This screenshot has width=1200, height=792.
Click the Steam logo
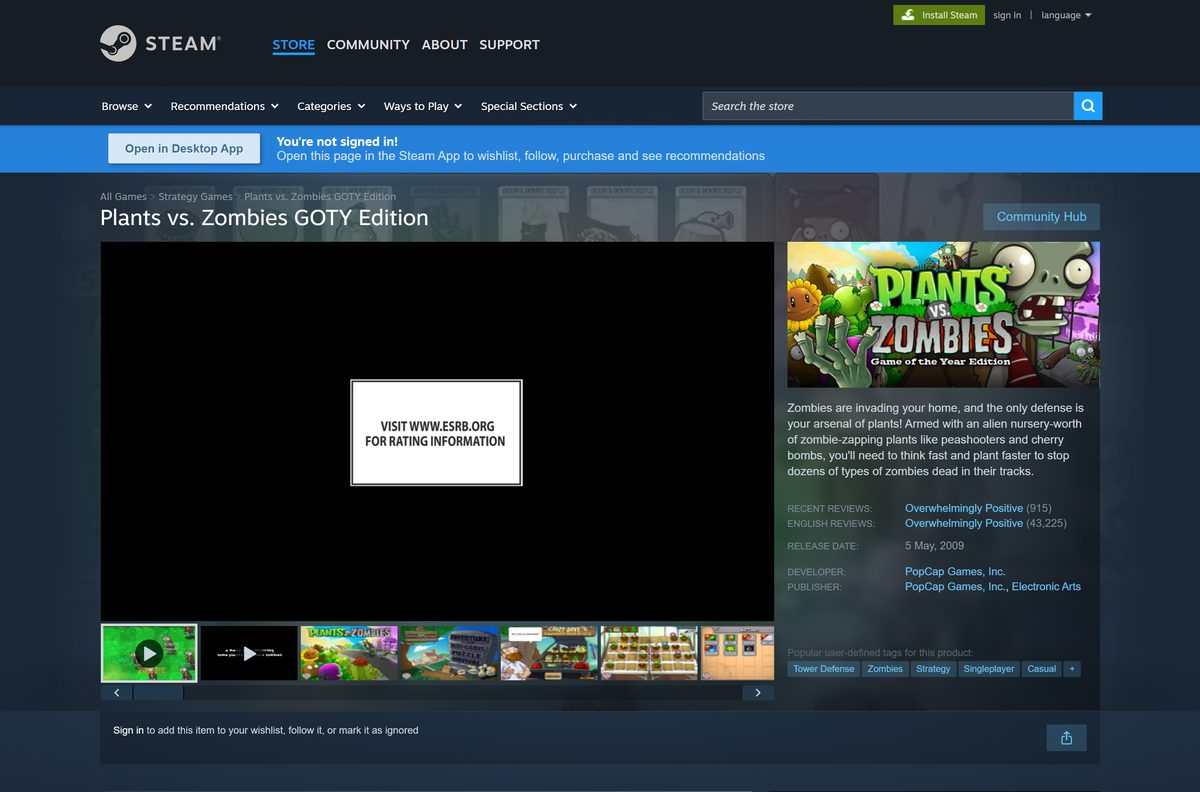click(160, 44)
